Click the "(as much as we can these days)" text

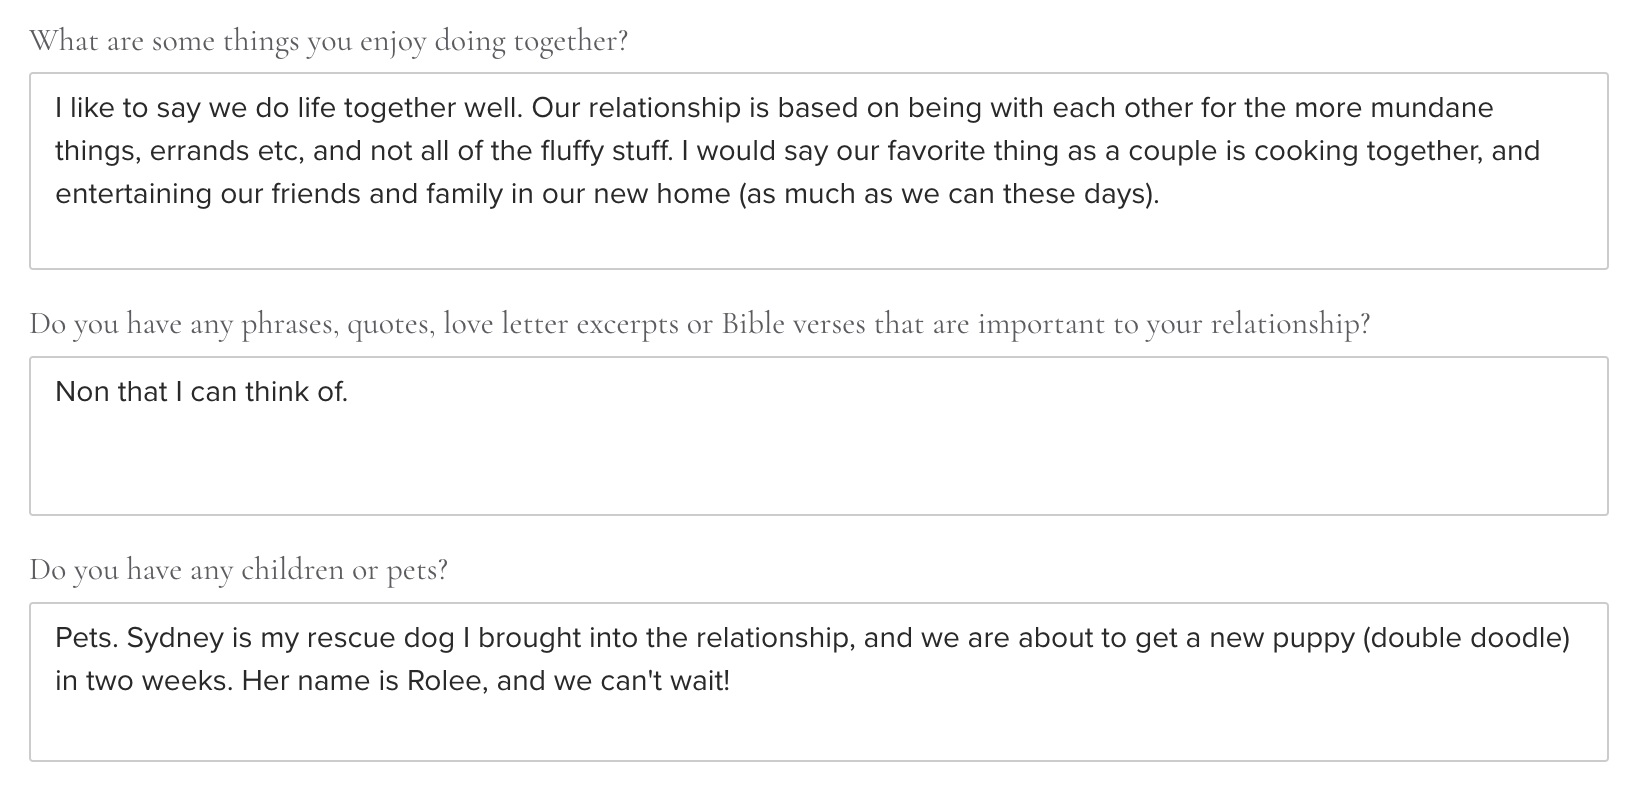click(948, 194)
